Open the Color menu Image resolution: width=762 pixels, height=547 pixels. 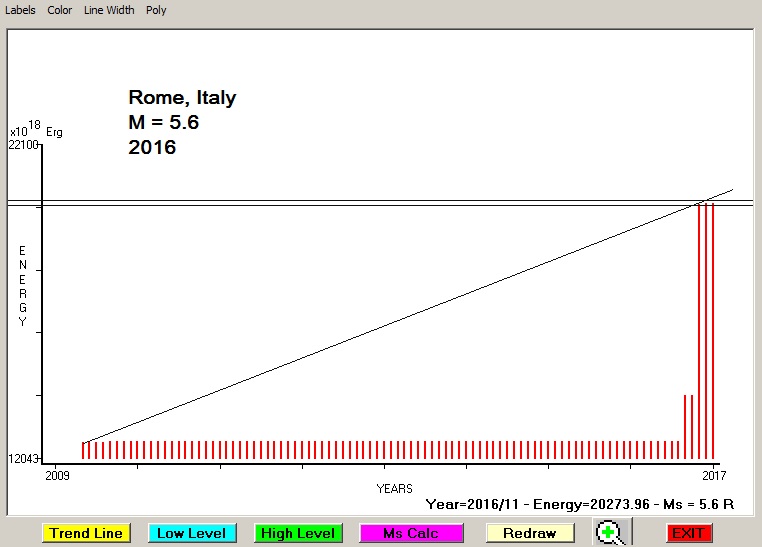point(59,10)
